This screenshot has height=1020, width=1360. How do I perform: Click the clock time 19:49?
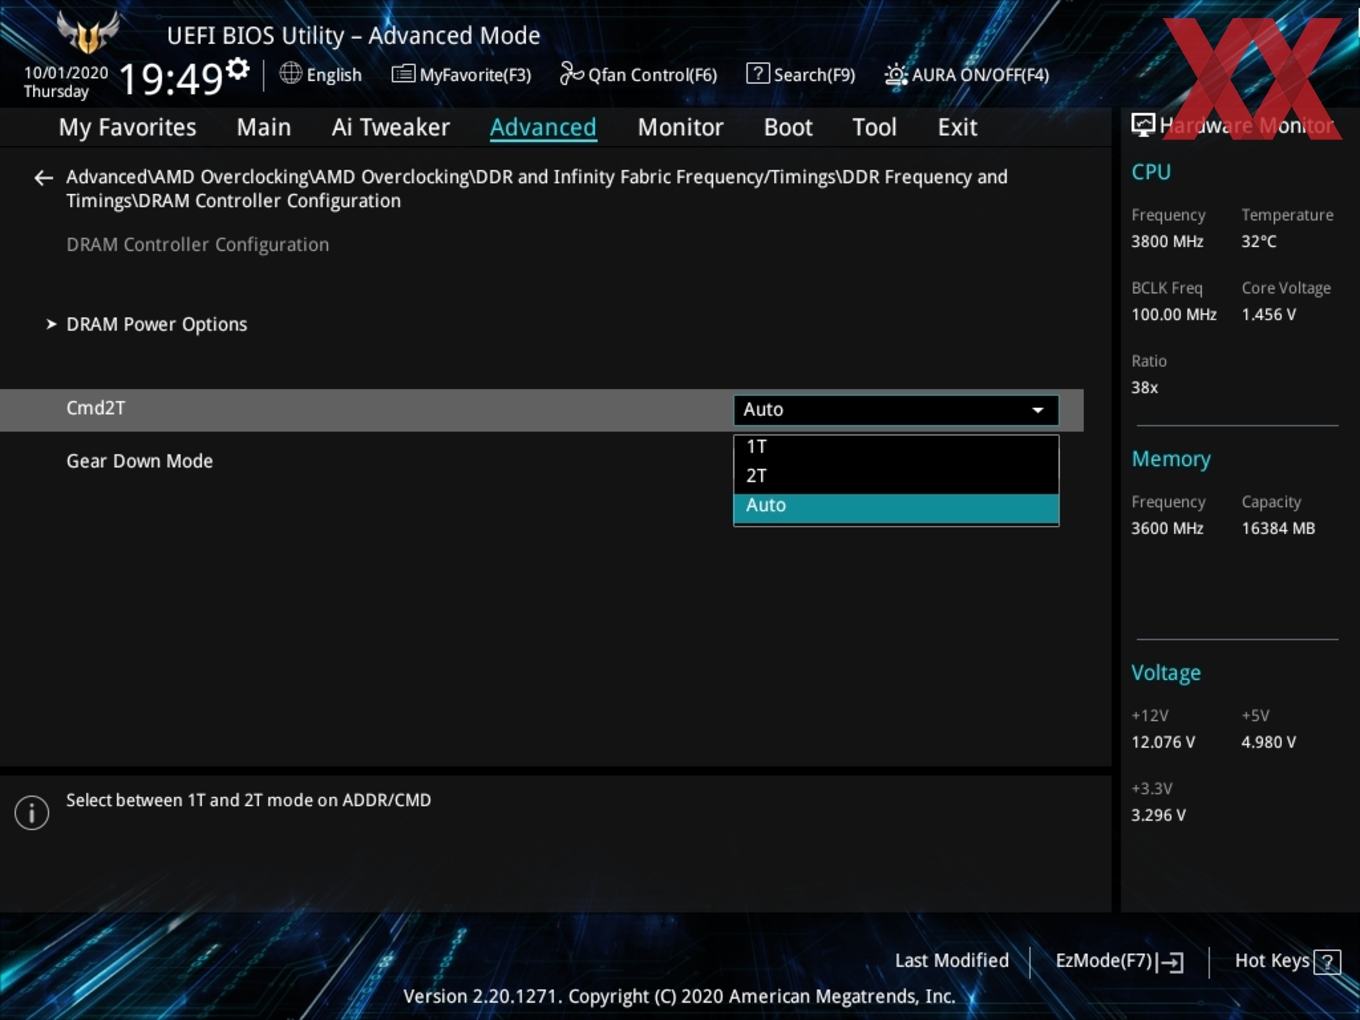click(170, 78)
